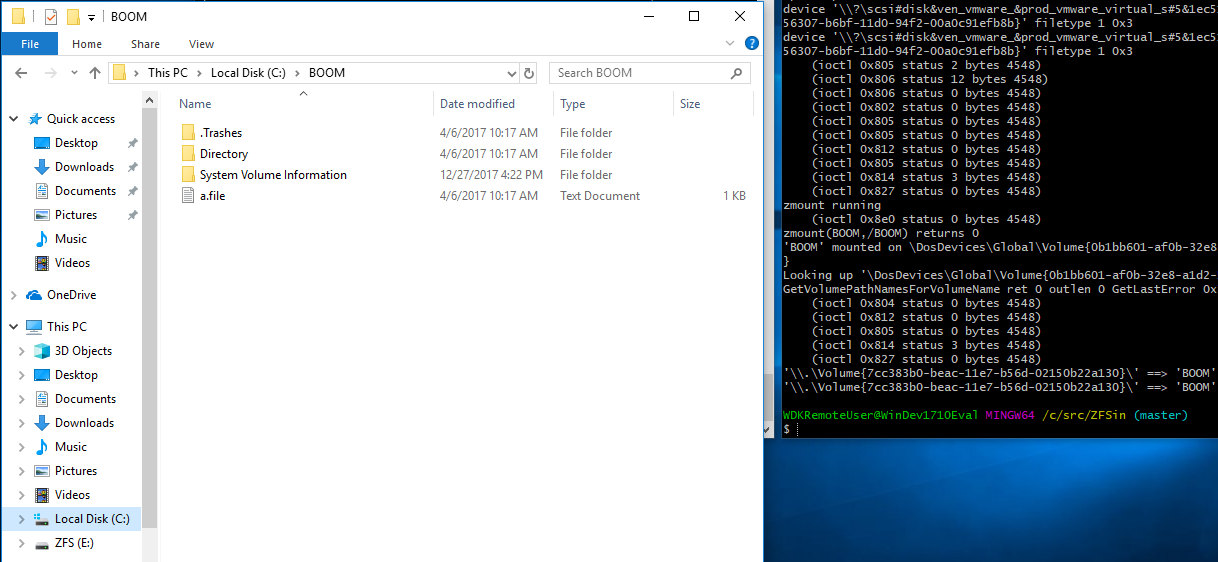Open ZFS (E:) drive in sidebar
Screen dimensions: 1218x562
coord(74,543)
